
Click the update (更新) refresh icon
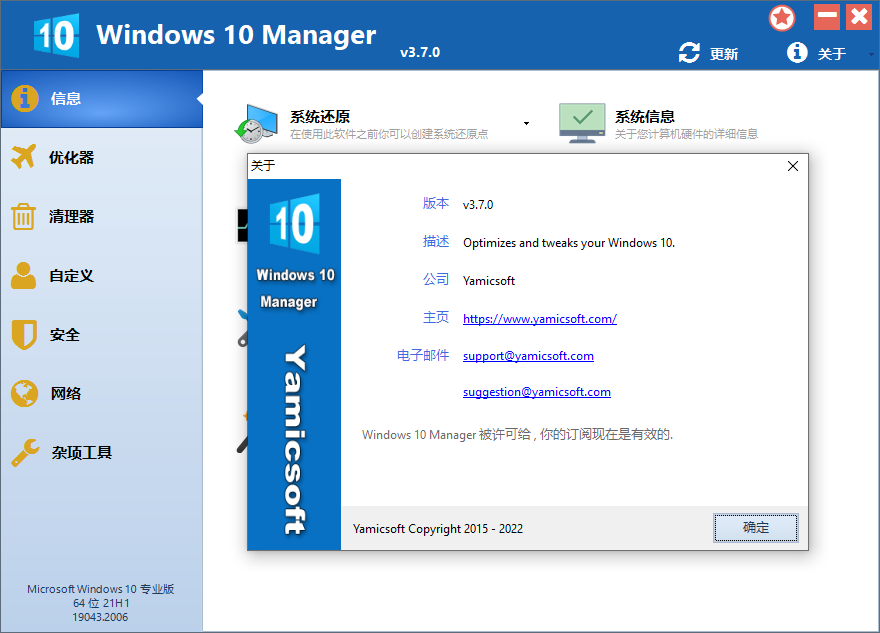click(688, 53)
